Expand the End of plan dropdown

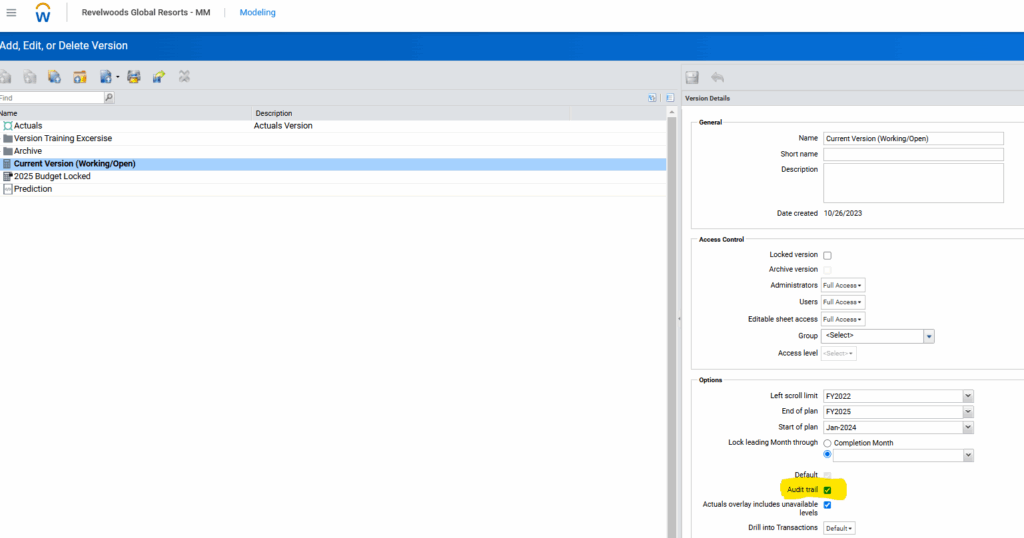(967, 412)
